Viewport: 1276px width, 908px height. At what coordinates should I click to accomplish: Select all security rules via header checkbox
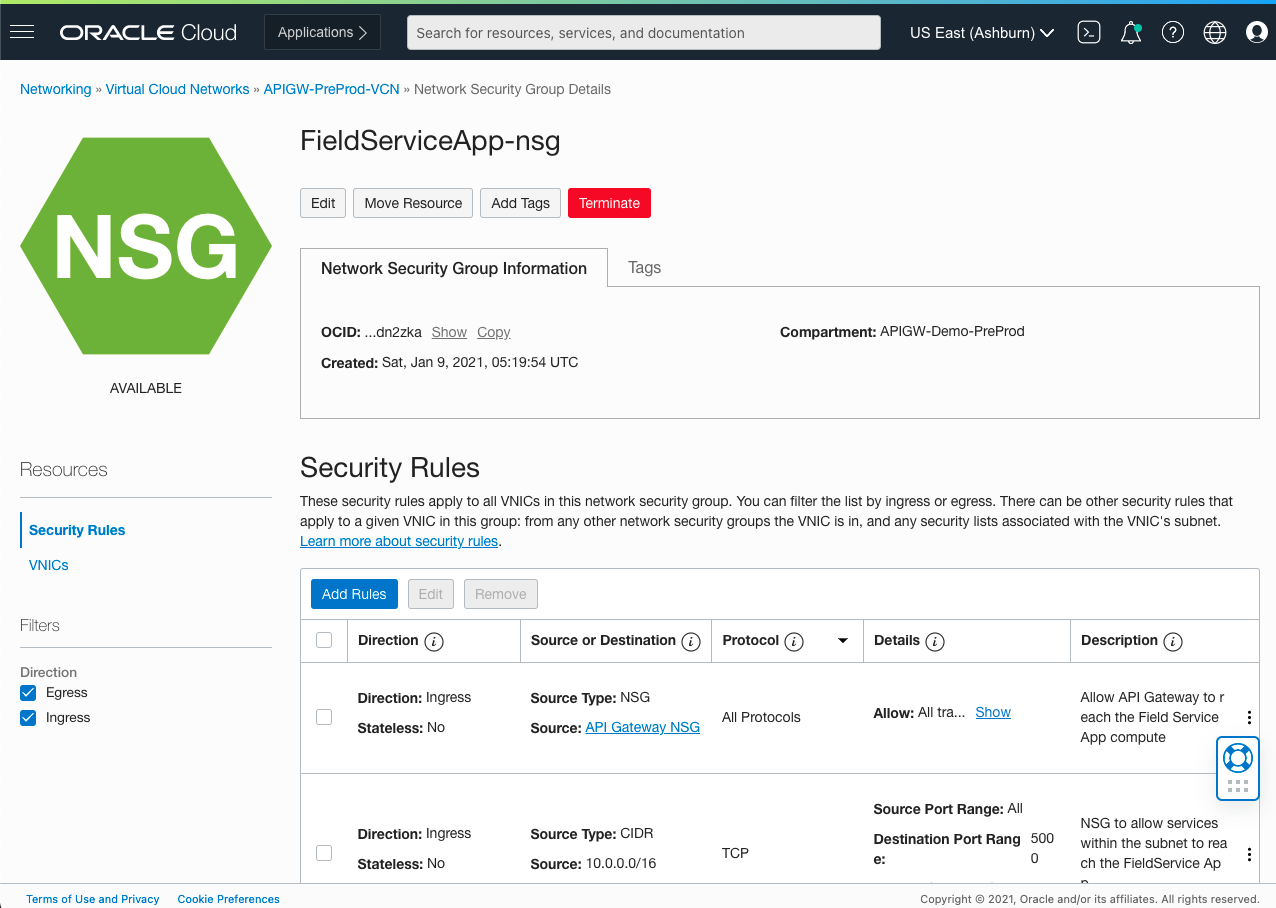(324, 640)
